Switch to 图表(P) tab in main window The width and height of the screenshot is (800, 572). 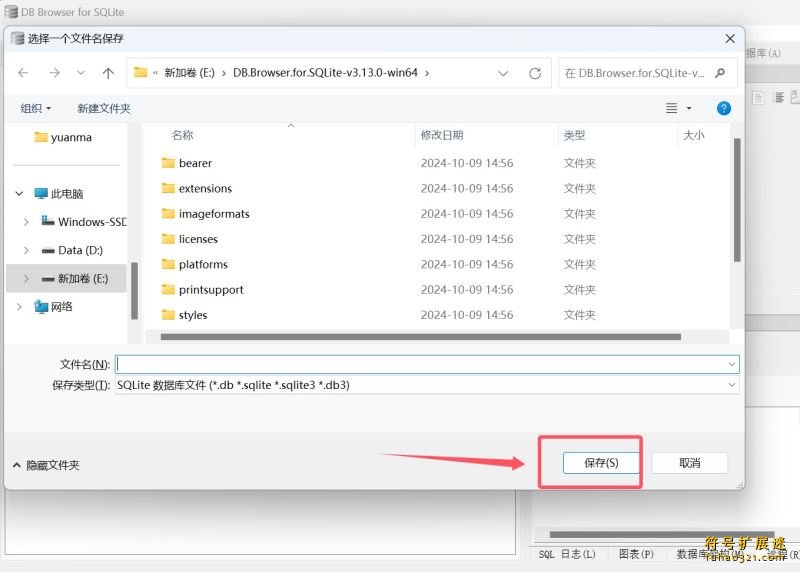coord(636,554)
